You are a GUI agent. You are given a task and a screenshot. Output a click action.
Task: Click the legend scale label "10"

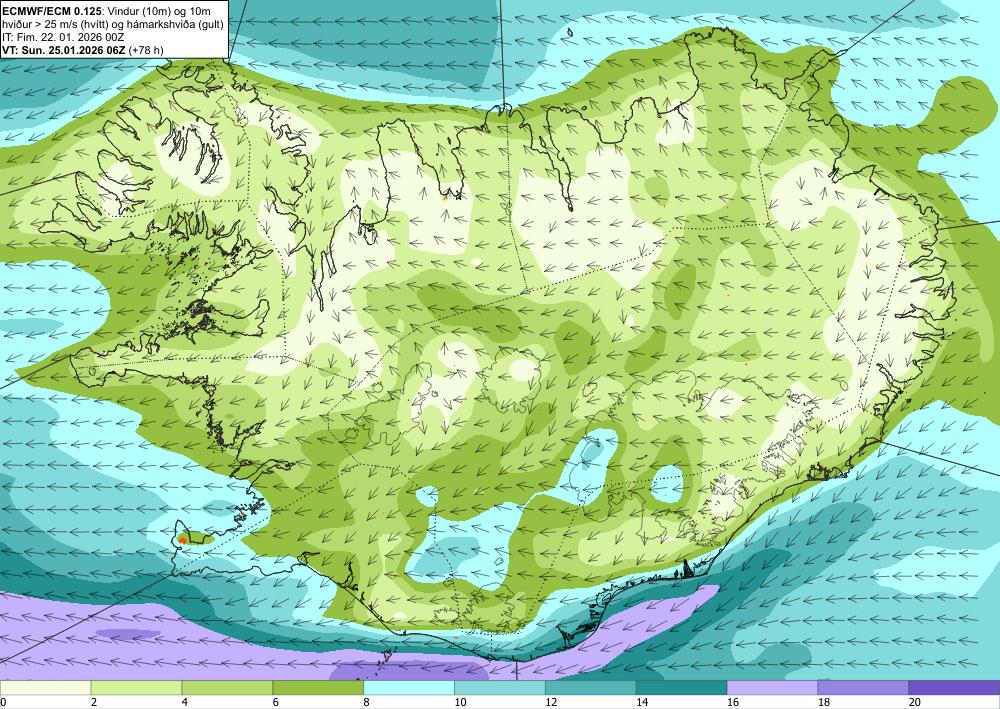click(x=459, y=702)
